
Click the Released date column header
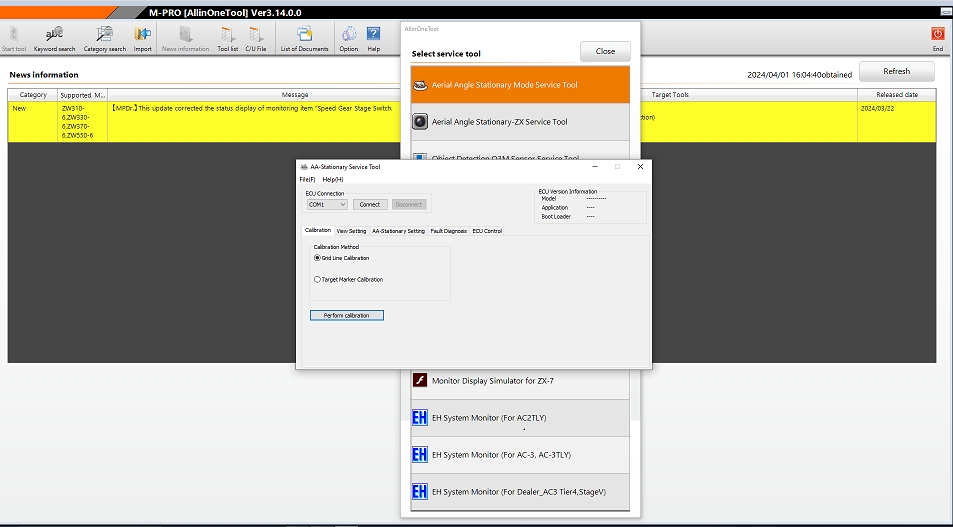[896, 95]
